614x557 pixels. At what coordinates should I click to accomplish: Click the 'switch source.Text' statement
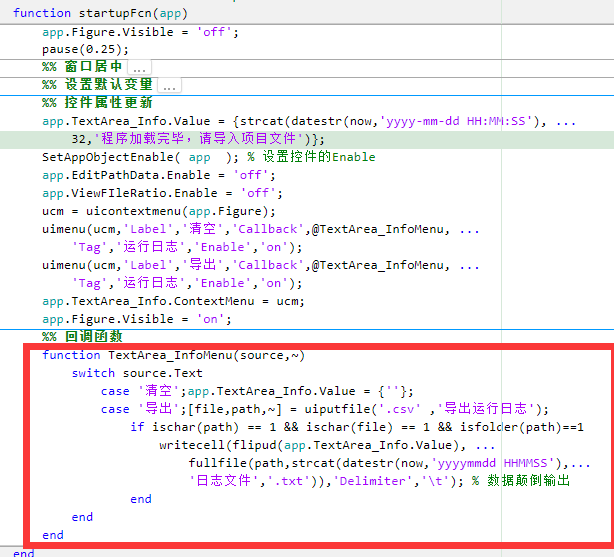coord(137,373)
